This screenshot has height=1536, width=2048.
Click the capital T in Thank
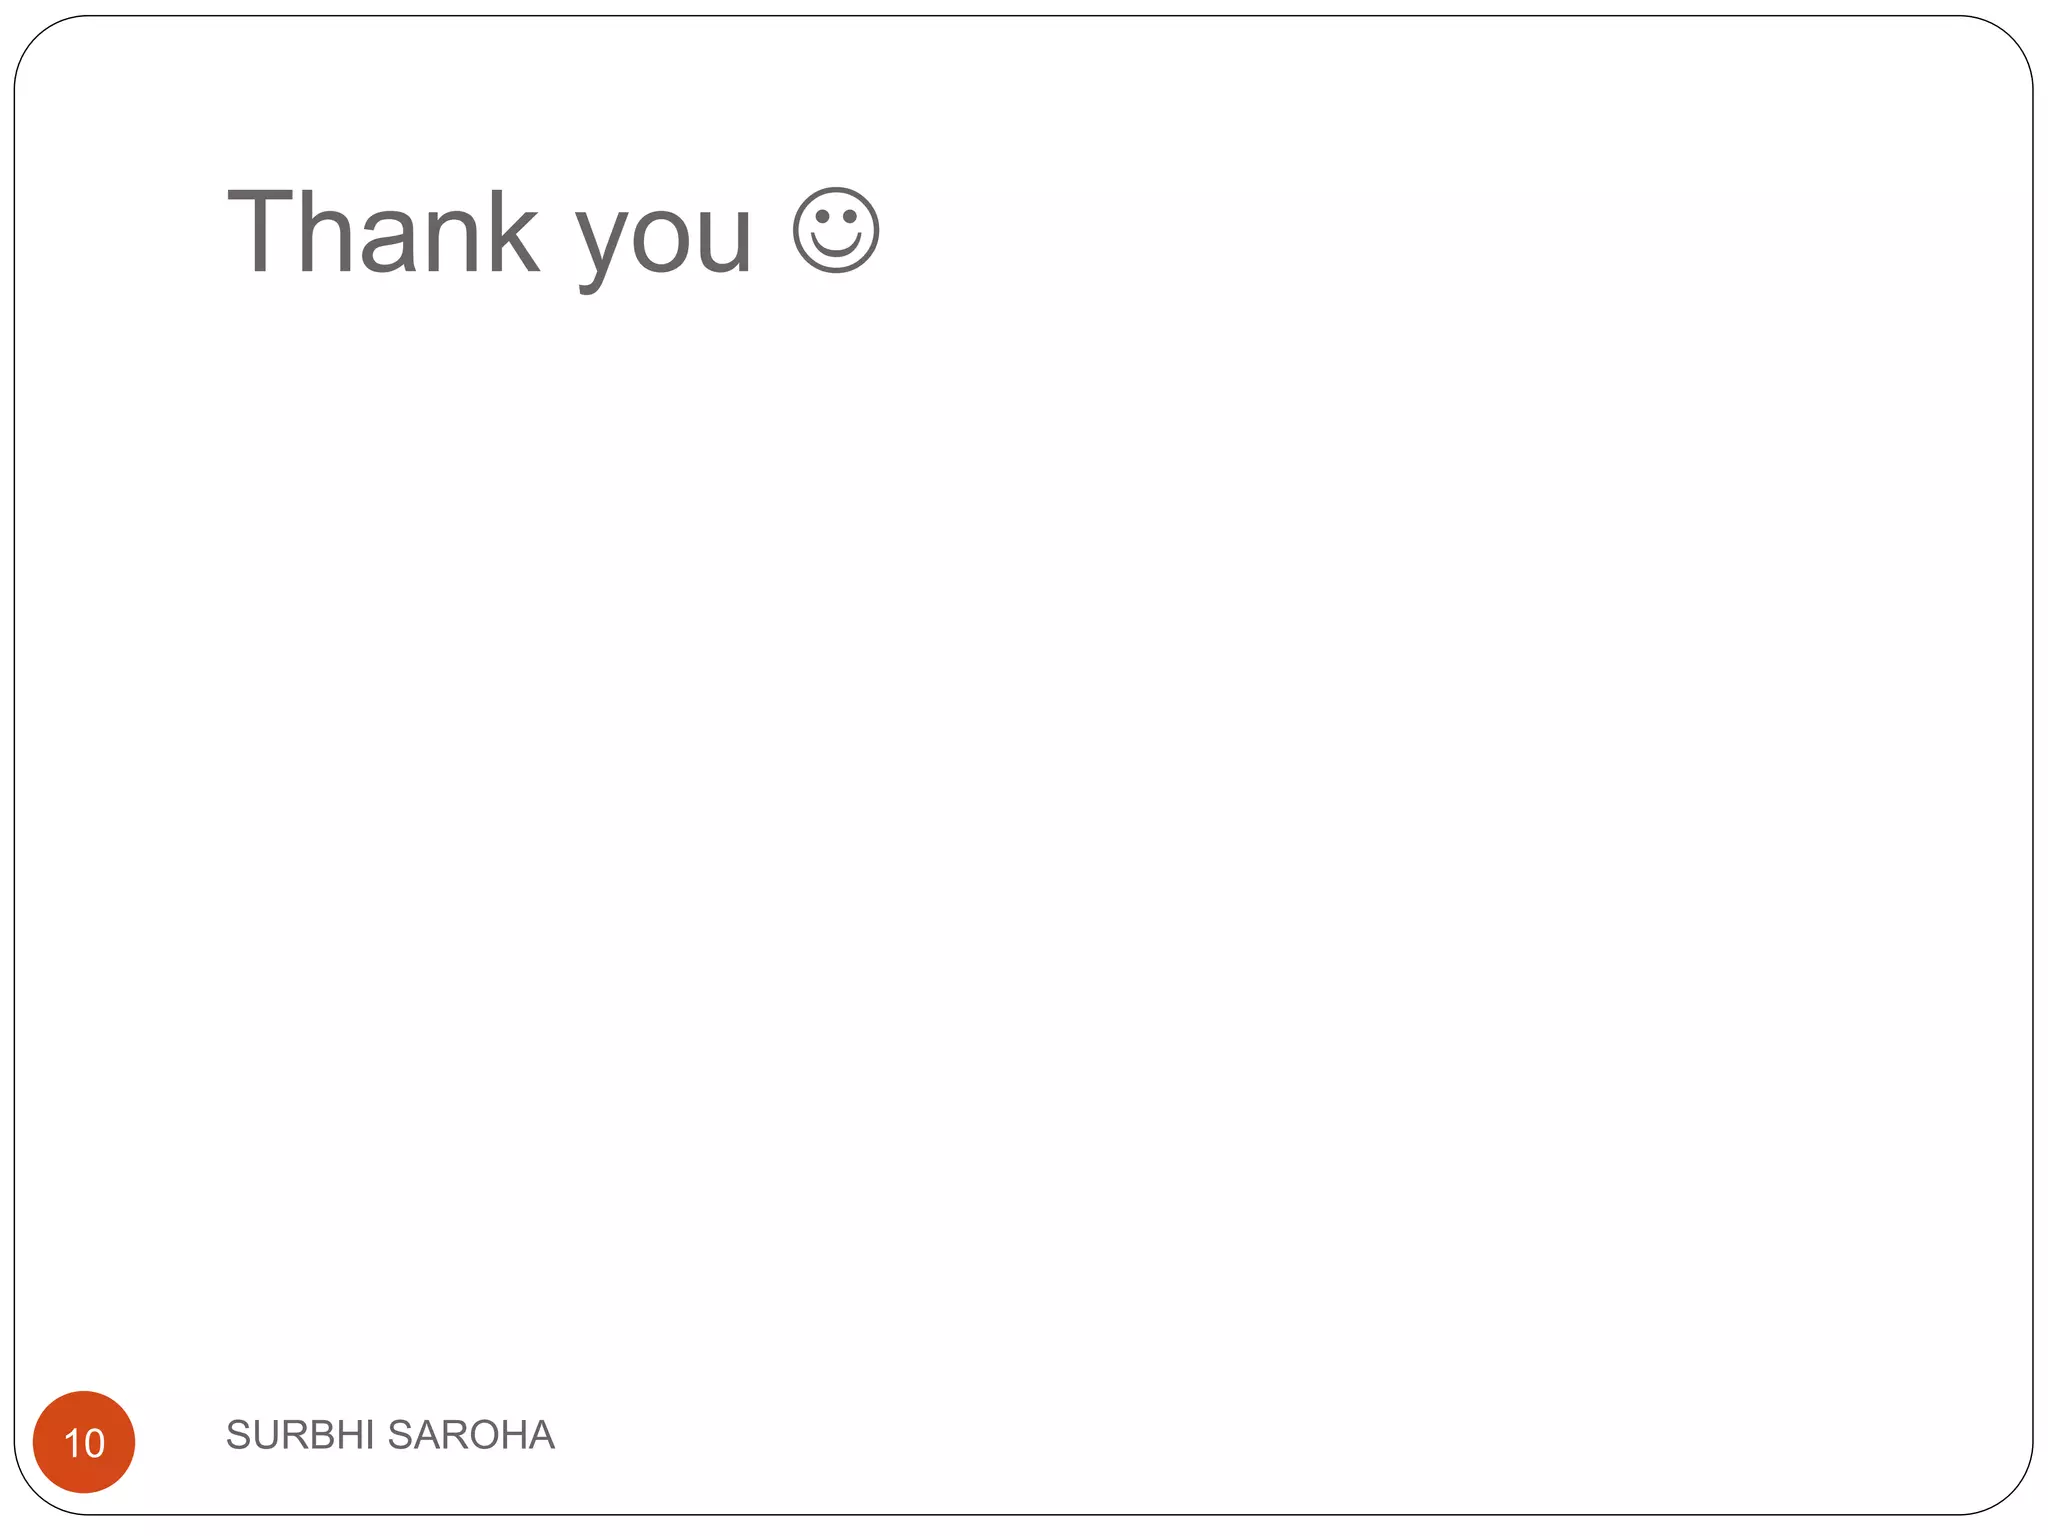click(x=259, y=232)
